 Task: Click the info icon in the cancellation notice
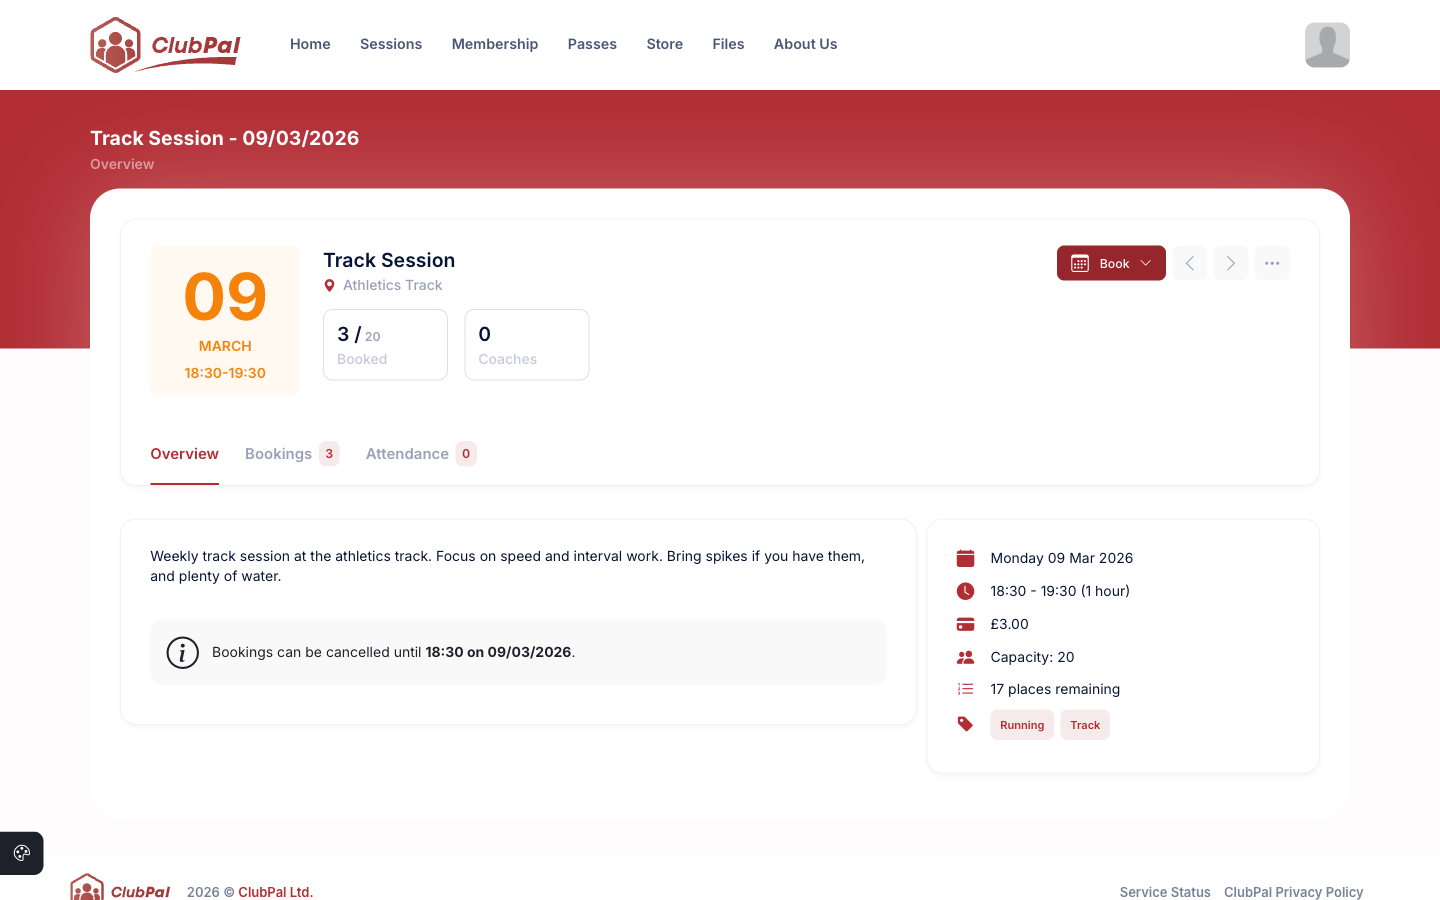(x=183, y=652)
